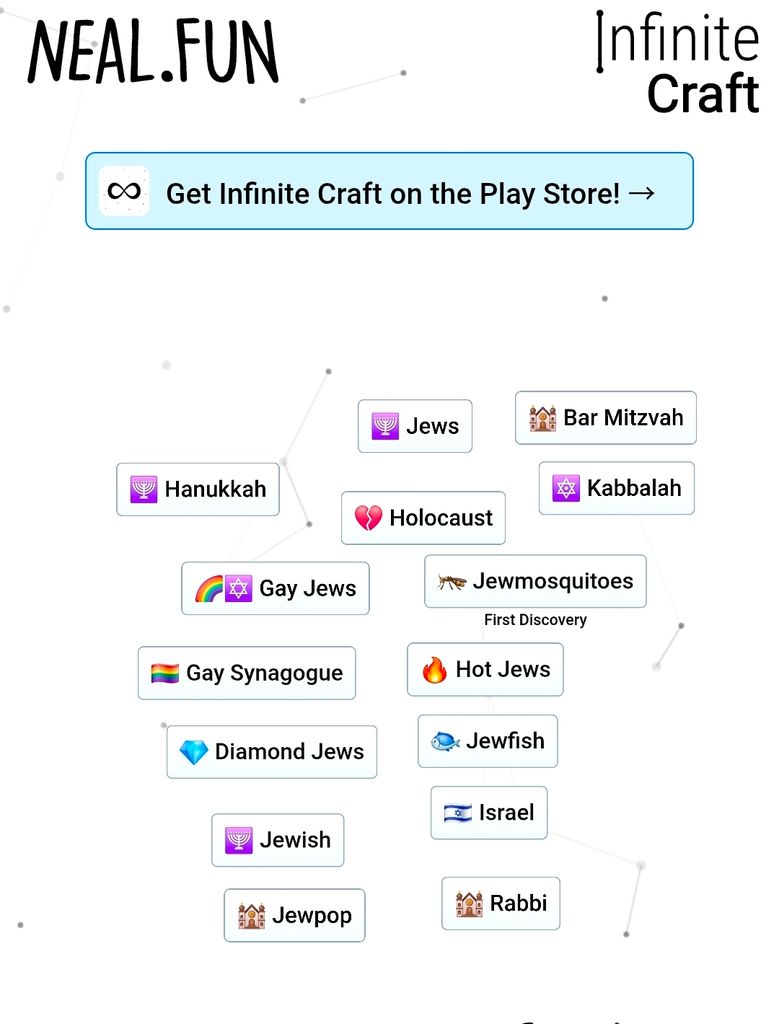
Task: Select the Bar Mitzvah element tile
Action: click(606, 418)
